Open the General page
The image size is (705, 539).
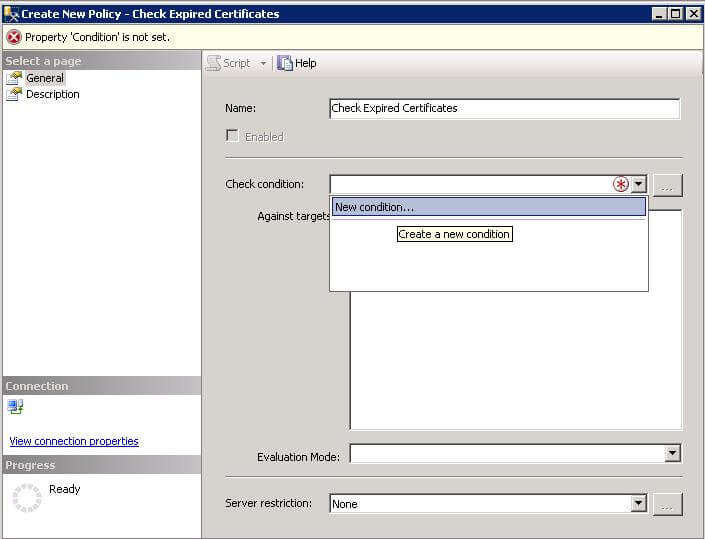coord(45,78)
